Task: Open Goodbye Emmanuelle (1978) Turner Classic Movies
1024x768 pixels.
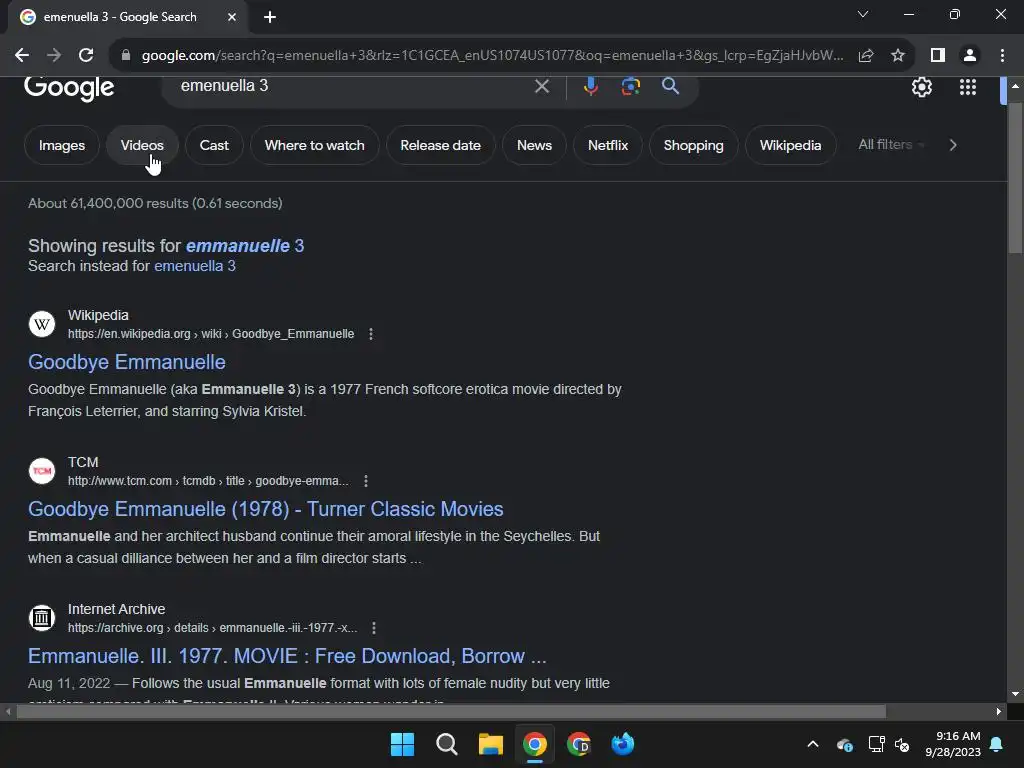Action: click(266, 509)
